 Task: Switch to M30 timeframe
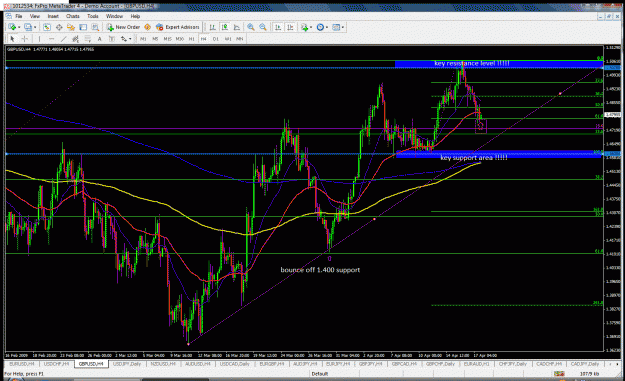[180, 39]
